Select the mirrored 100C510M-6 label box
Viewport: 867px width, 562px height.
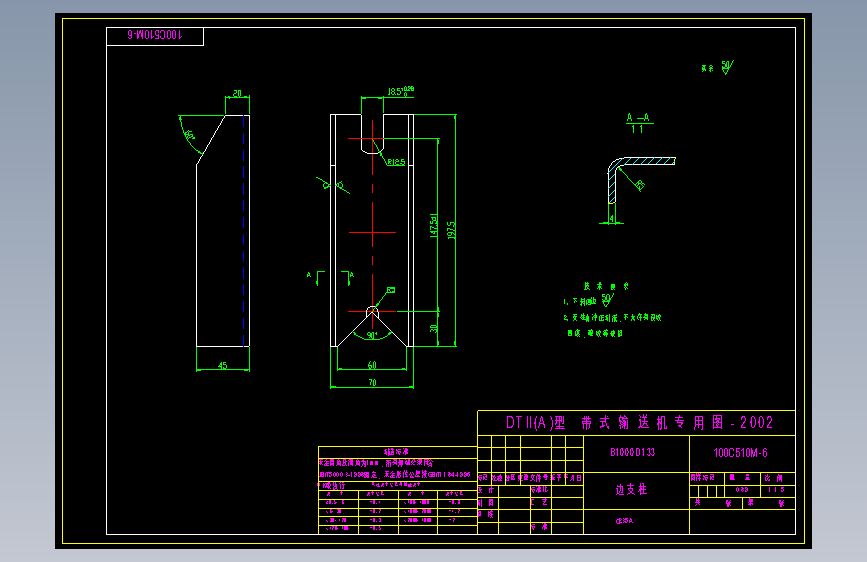point(155,36)
